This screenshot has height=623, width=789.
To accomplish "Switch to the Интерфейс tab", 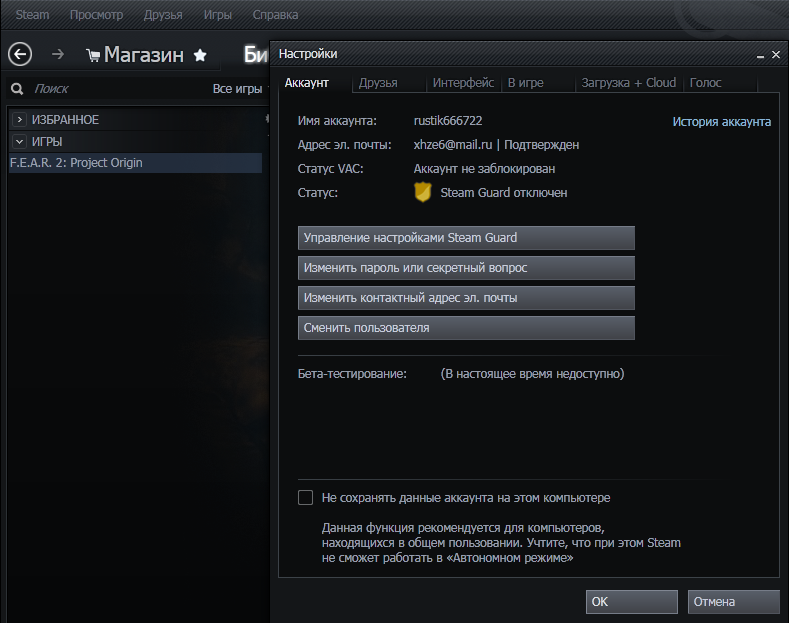I will click(463, 83).
